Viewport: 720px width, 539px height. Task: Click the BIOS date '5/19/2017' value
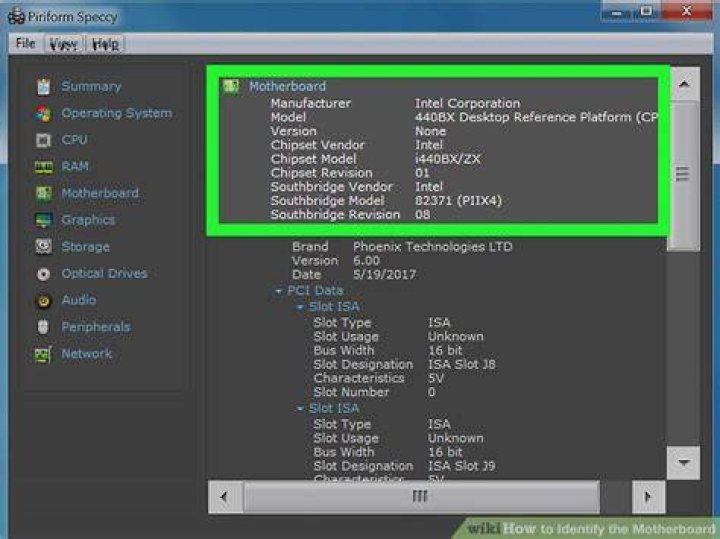384,275
